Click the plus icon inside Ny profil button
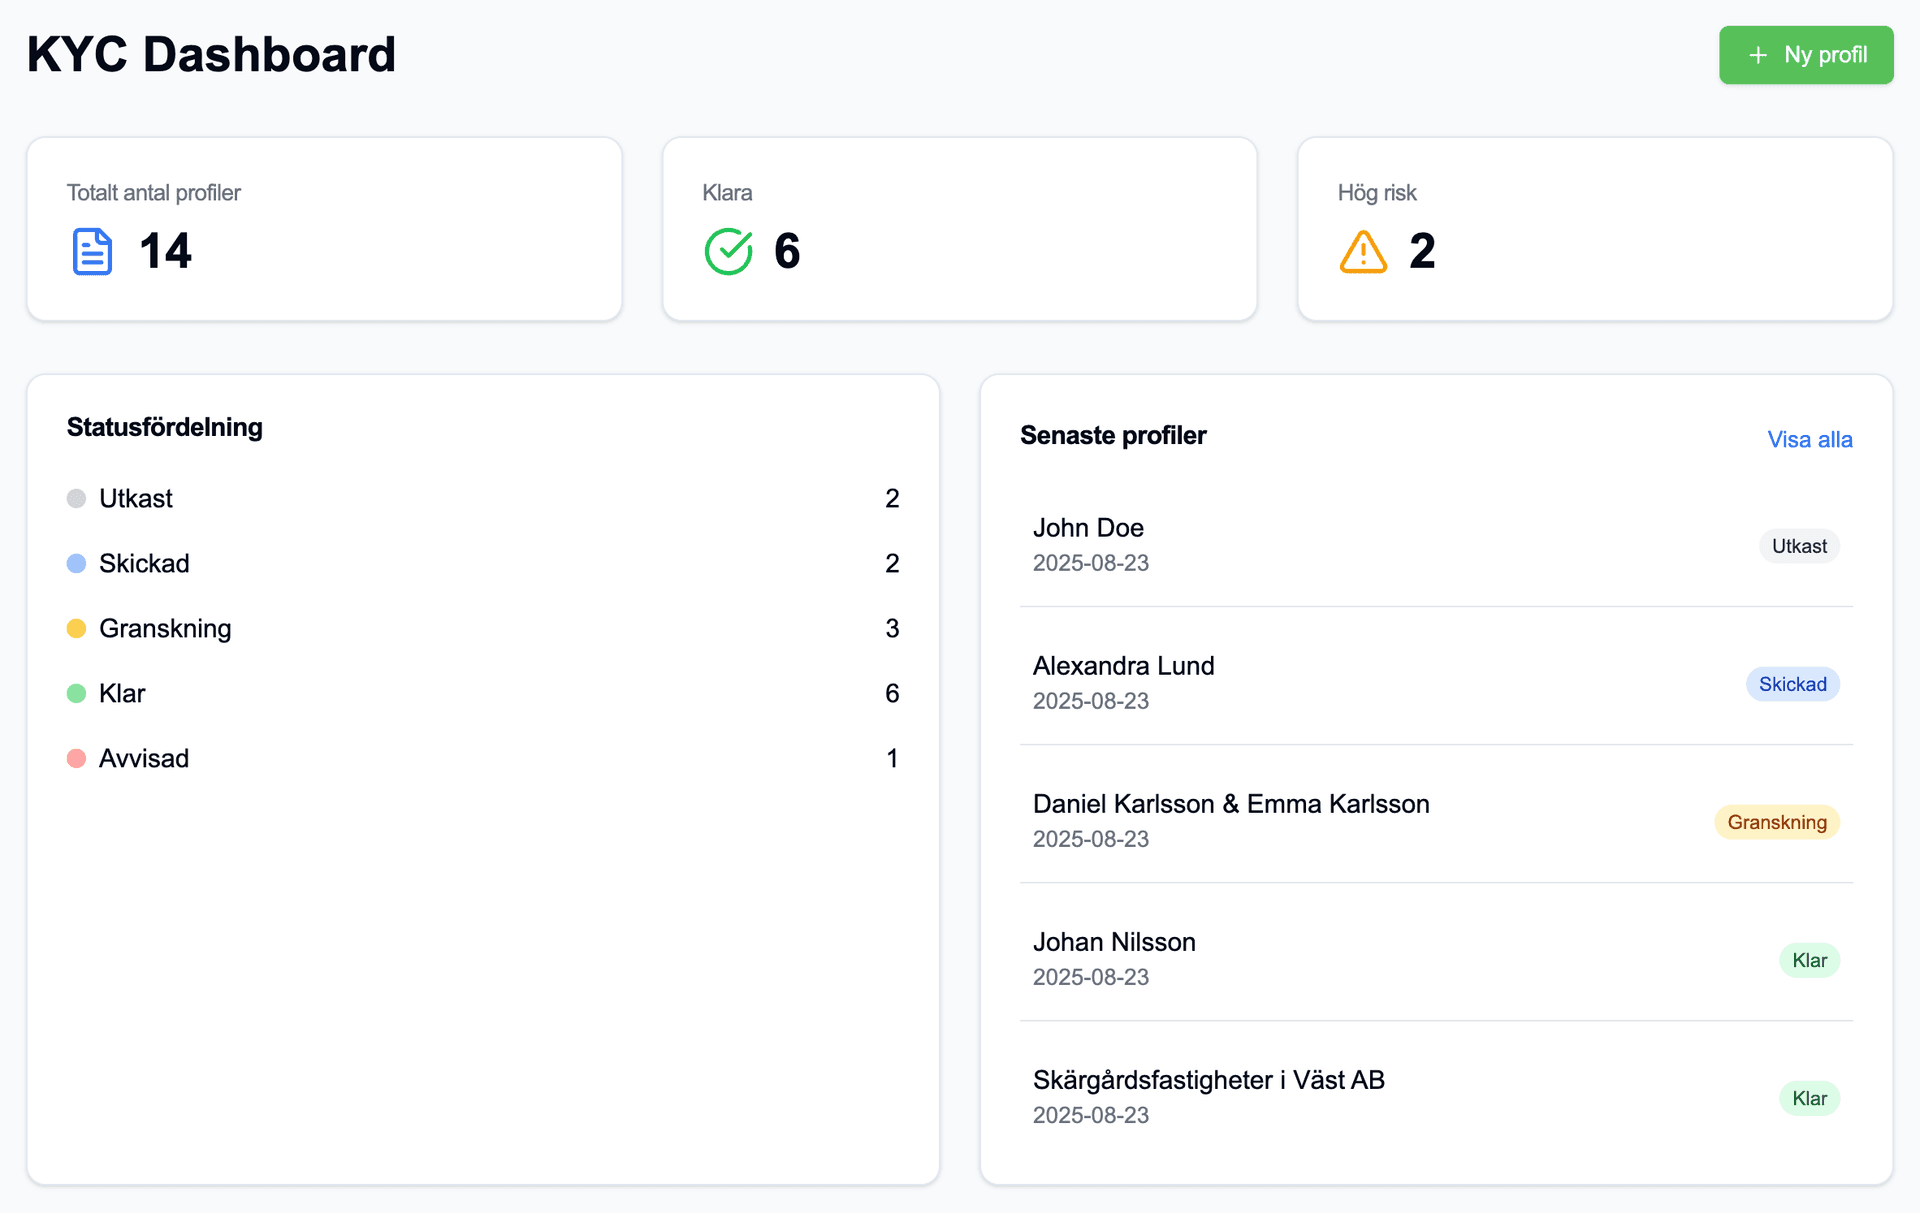Screen dimensions: 1920x1213 point(1757,55)
